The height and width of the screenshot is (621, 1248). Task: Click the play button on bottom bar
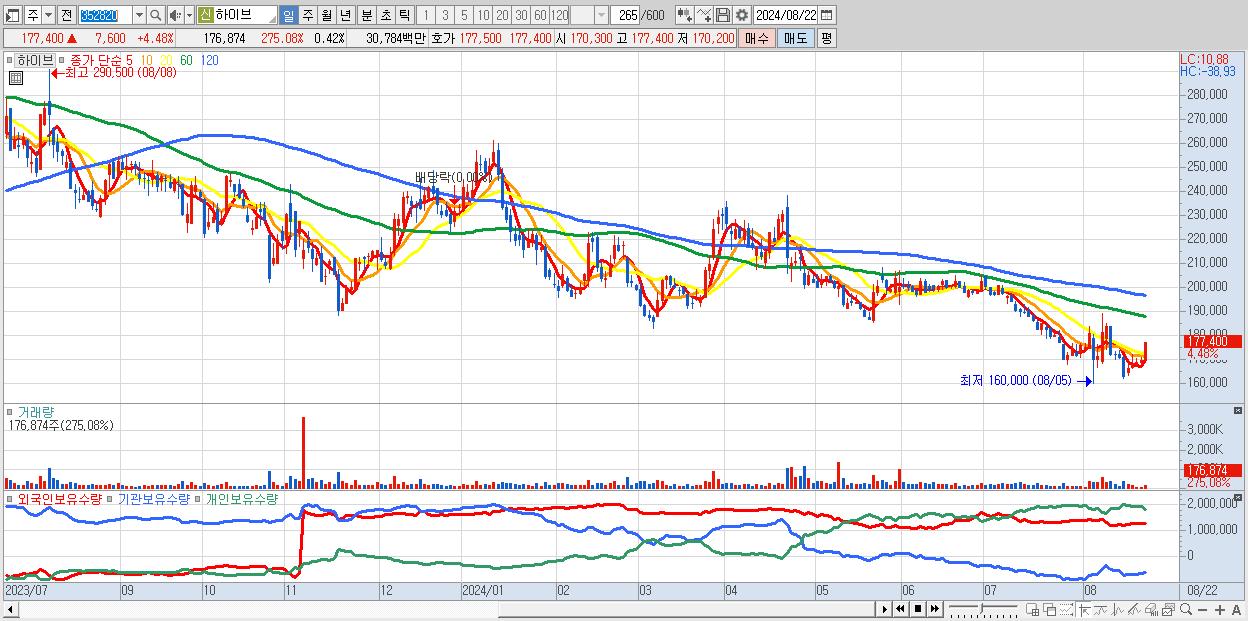point(884,609)
